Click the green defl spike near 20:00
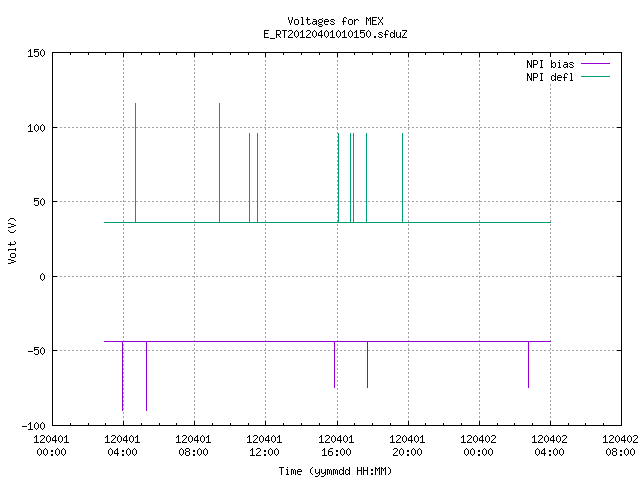Image resolution: width=640 pixels, height=480 pixels. [402, 178]
